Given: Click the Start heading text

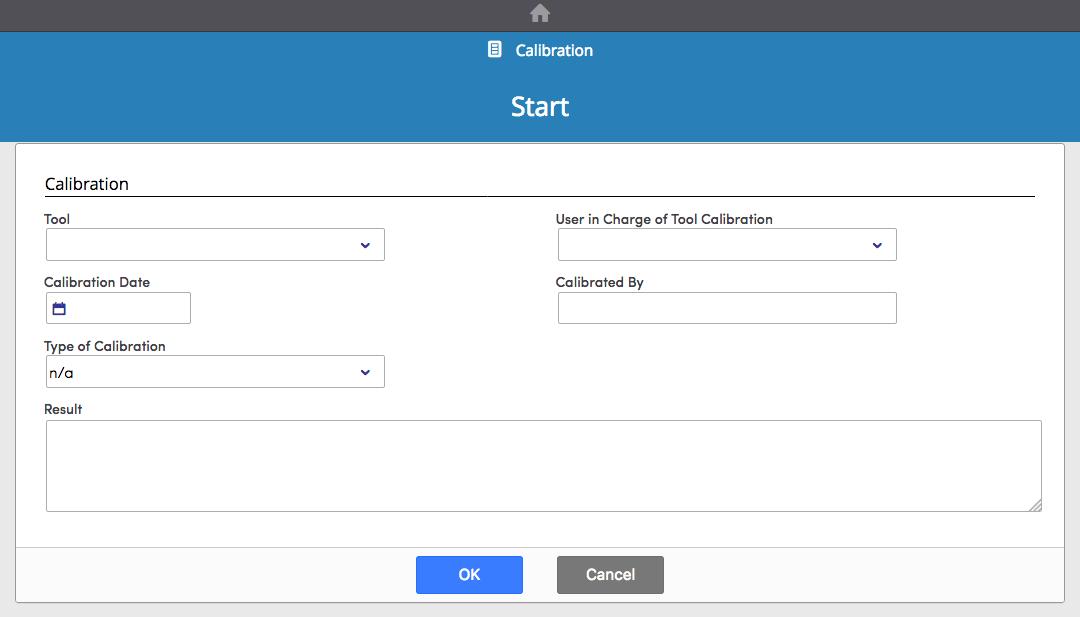Looking at the screenshot, I should point(540,107).
